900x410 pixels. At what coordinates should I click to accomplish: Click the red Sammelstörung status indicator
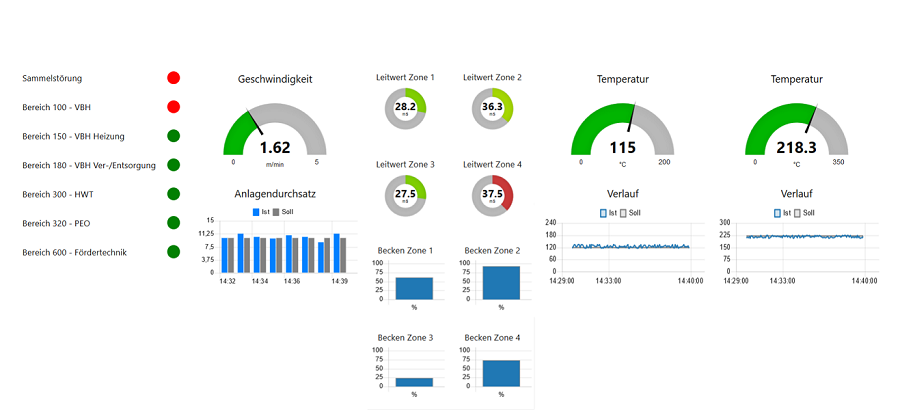pos(173,78)
